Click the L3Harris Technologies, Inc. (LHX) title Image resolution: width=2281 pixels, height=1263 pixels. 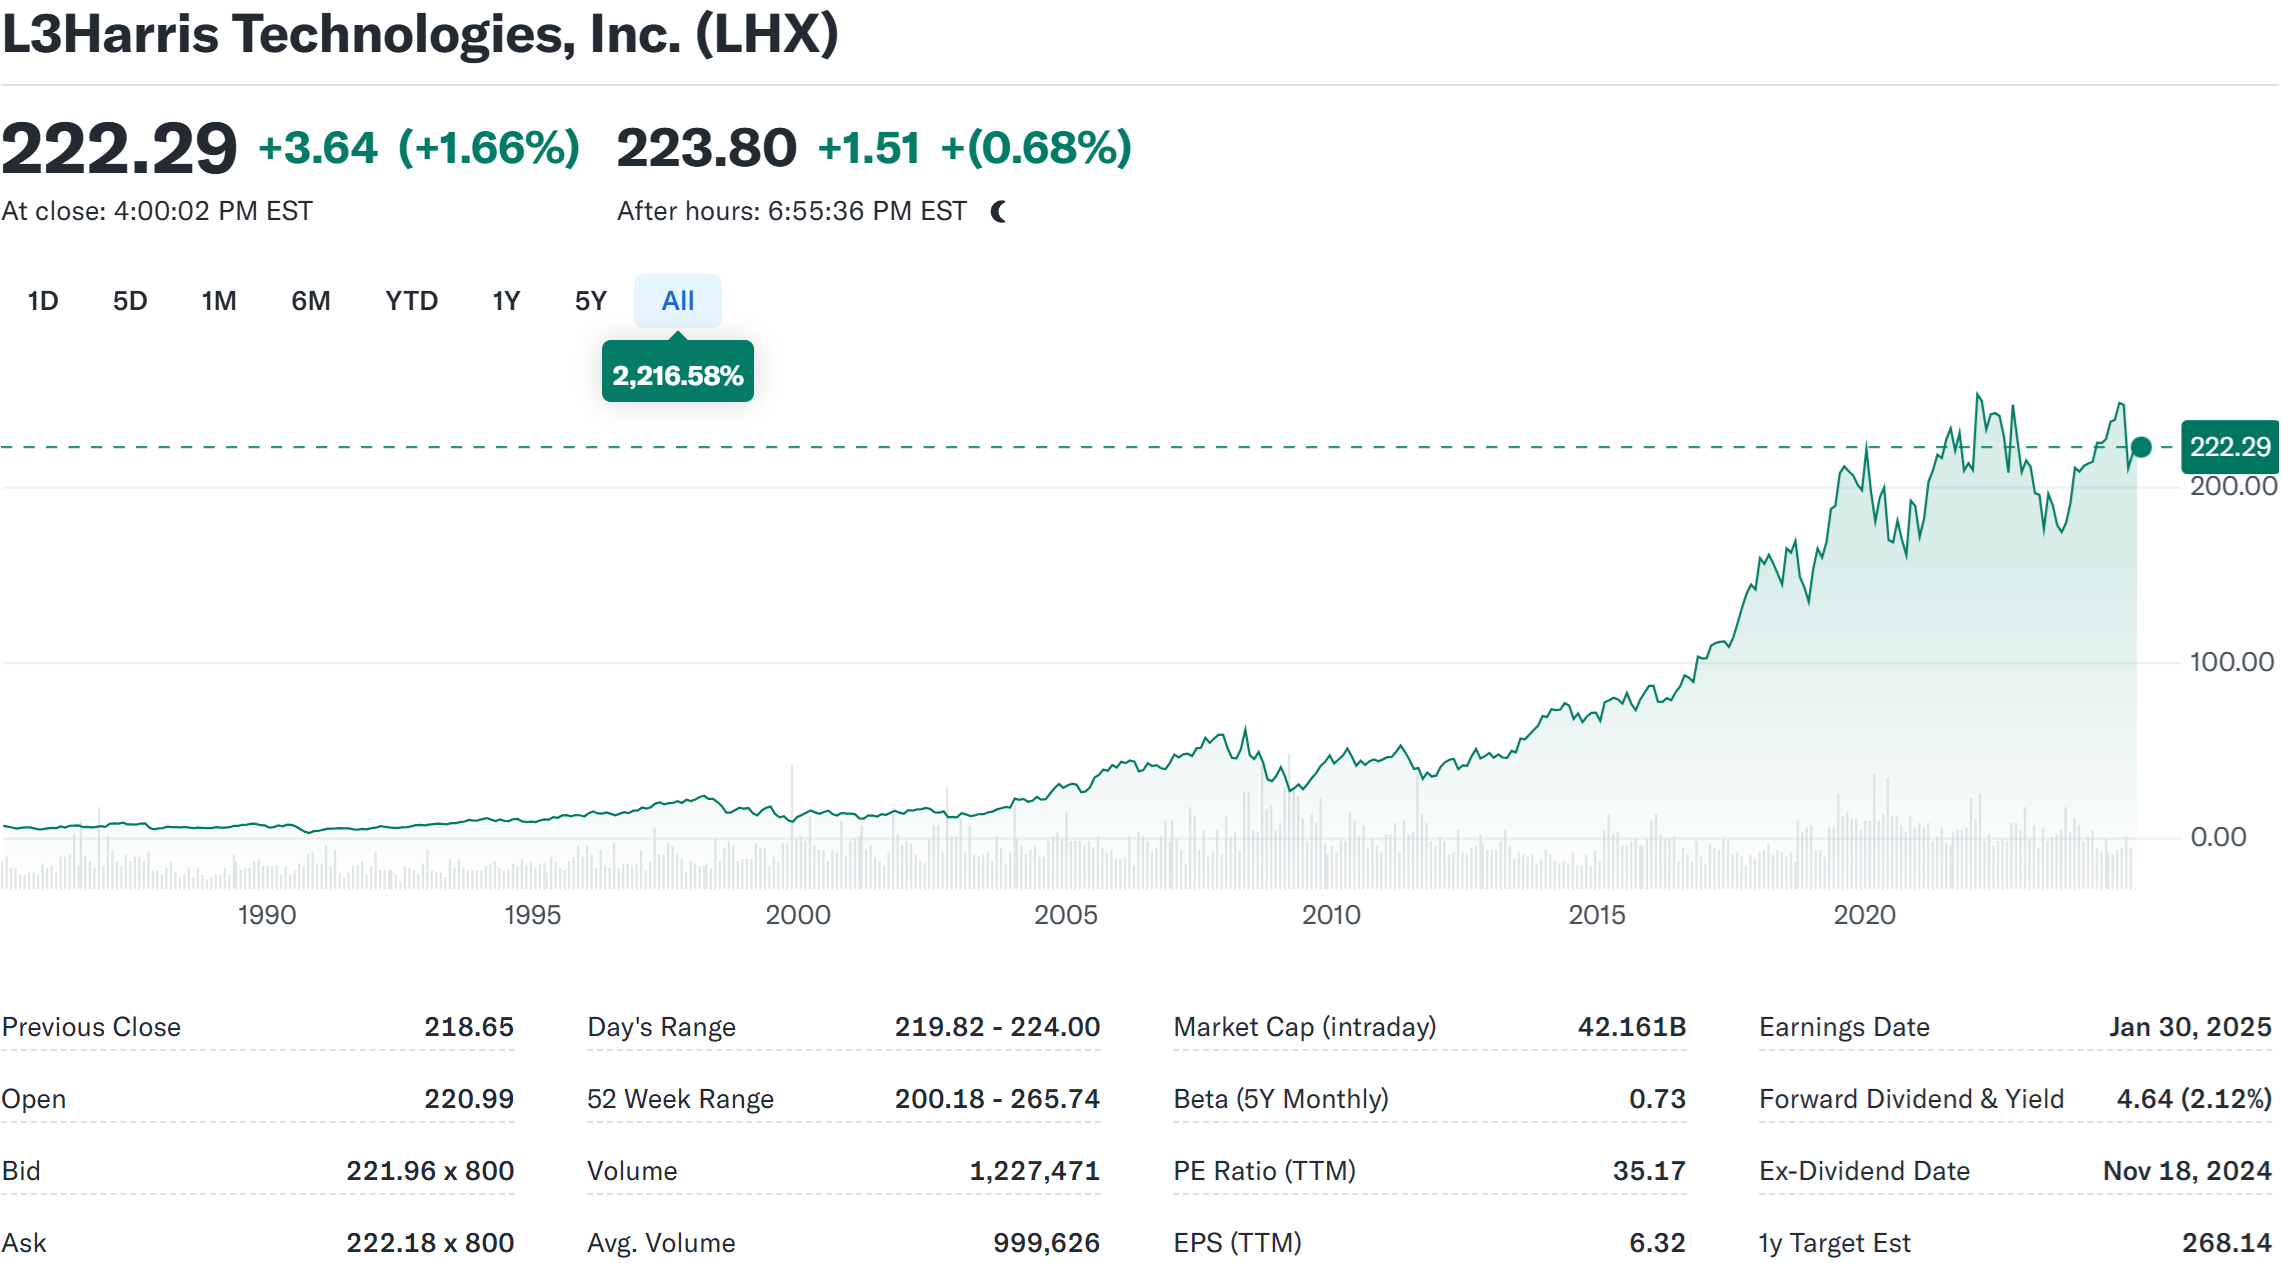click(x=420, y=34)
